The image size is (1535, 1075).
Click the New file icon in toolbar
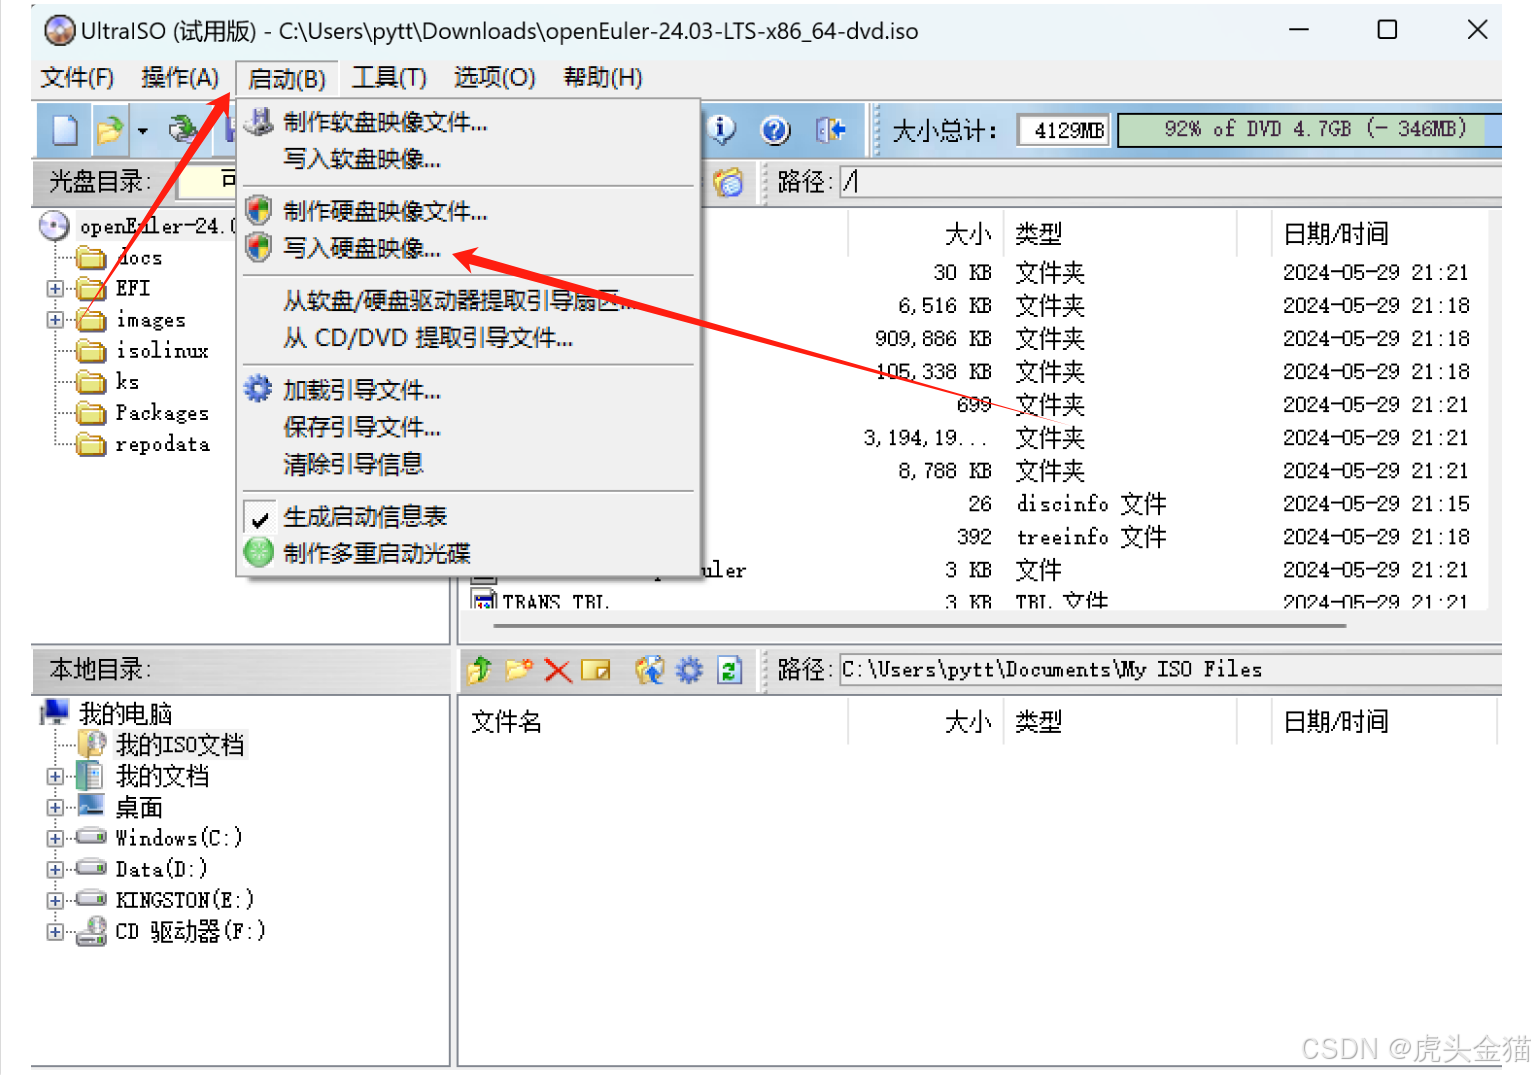[65, 130]
